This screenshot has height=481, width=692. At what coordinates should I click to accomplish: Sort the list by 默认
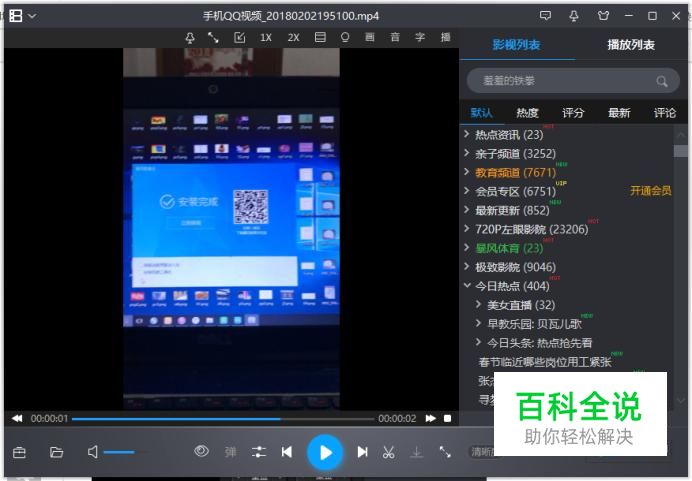point(481,113)
